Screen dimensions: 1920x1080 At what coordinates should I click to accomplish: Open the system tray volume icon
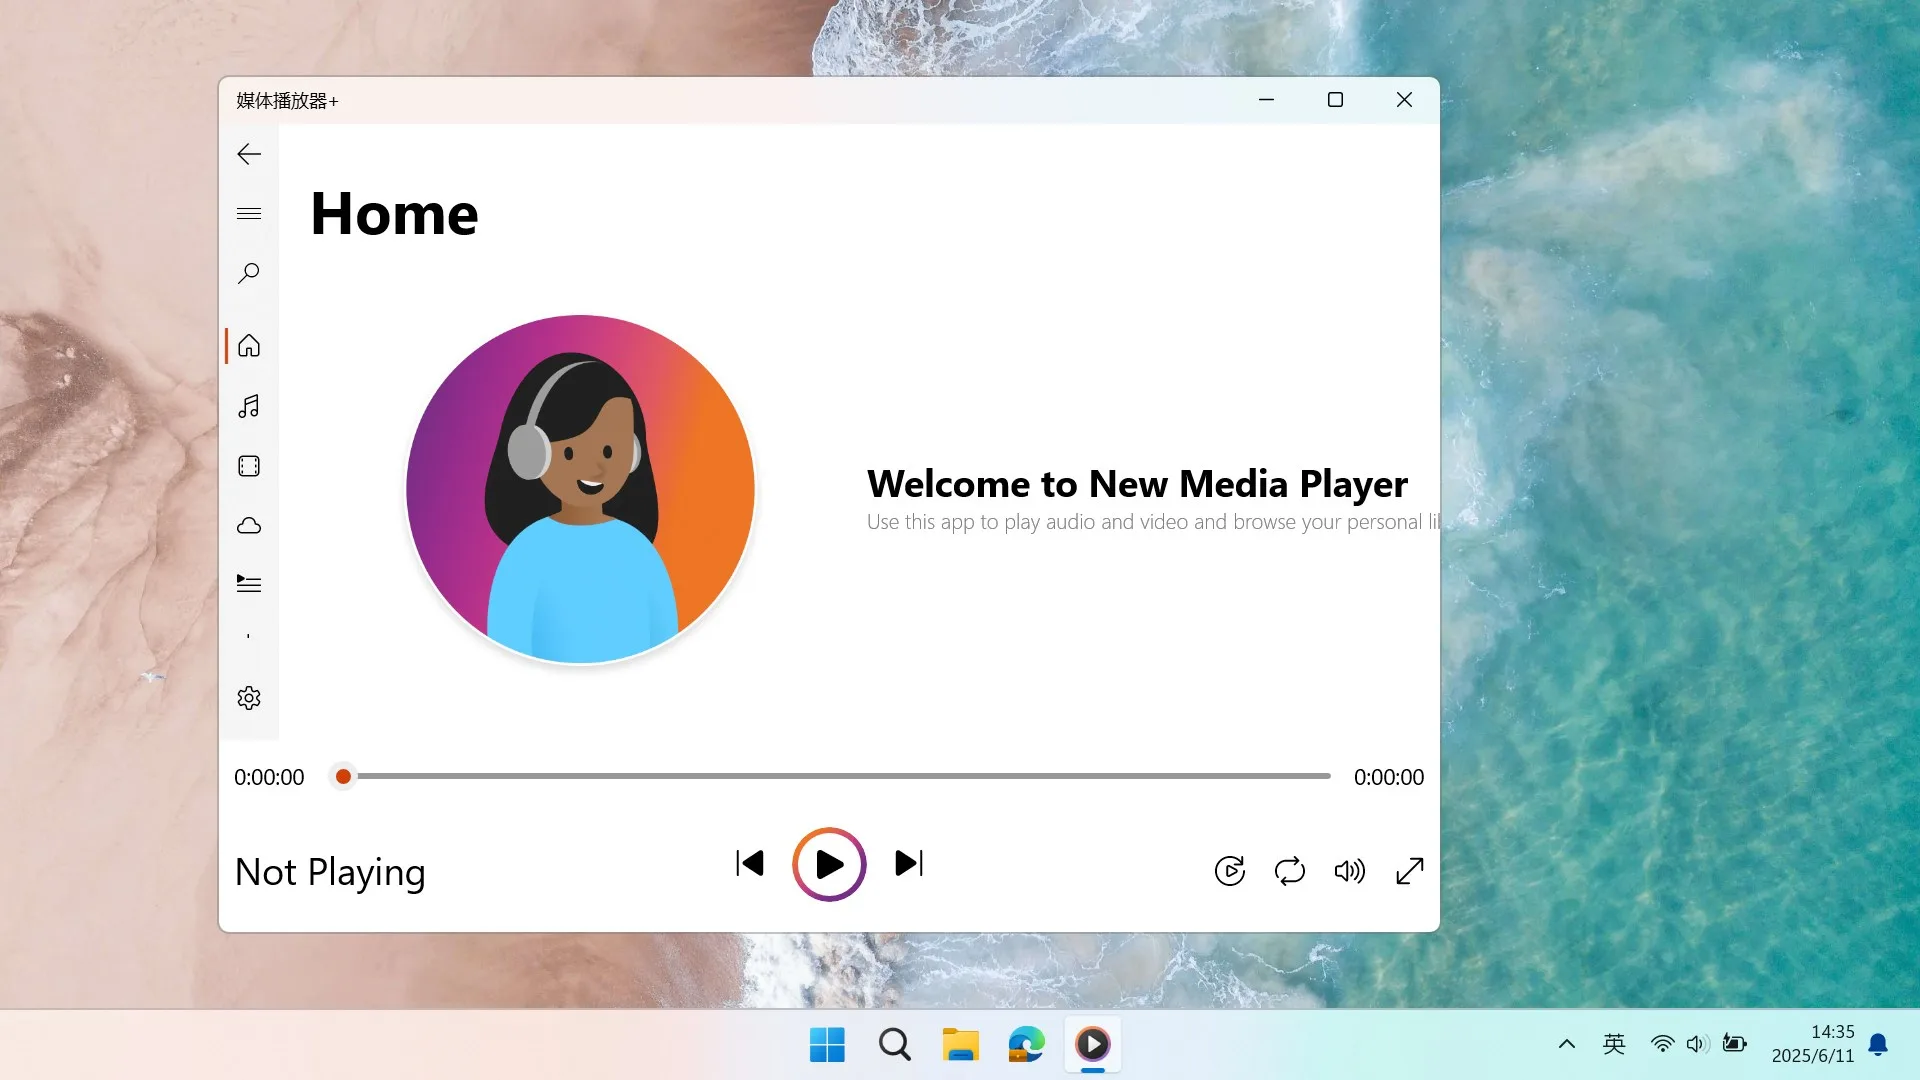click(x=1698, y=1044)
